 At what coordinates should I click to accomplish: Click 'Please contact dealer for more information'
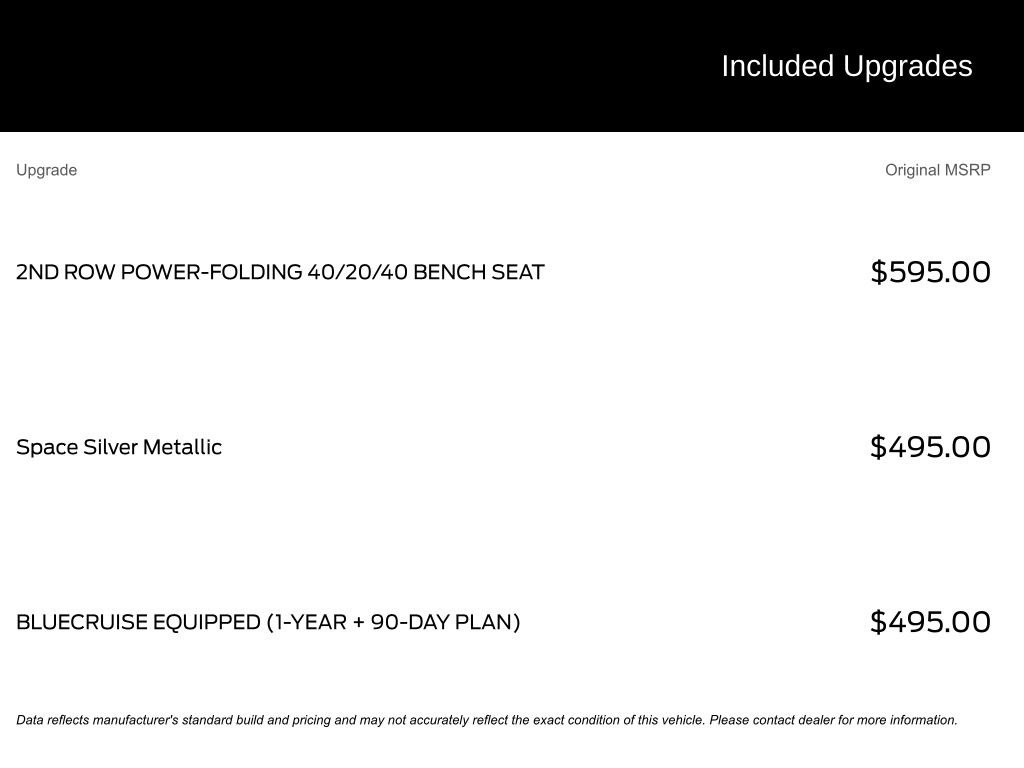pyautogui.click(x=833, y=720)
